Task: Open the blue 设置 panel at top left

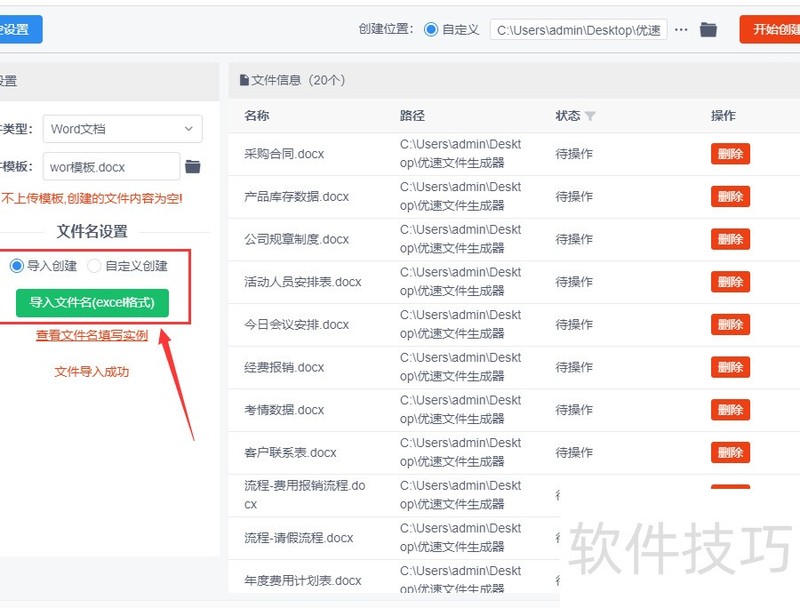Action: click(x=20, y=30)
